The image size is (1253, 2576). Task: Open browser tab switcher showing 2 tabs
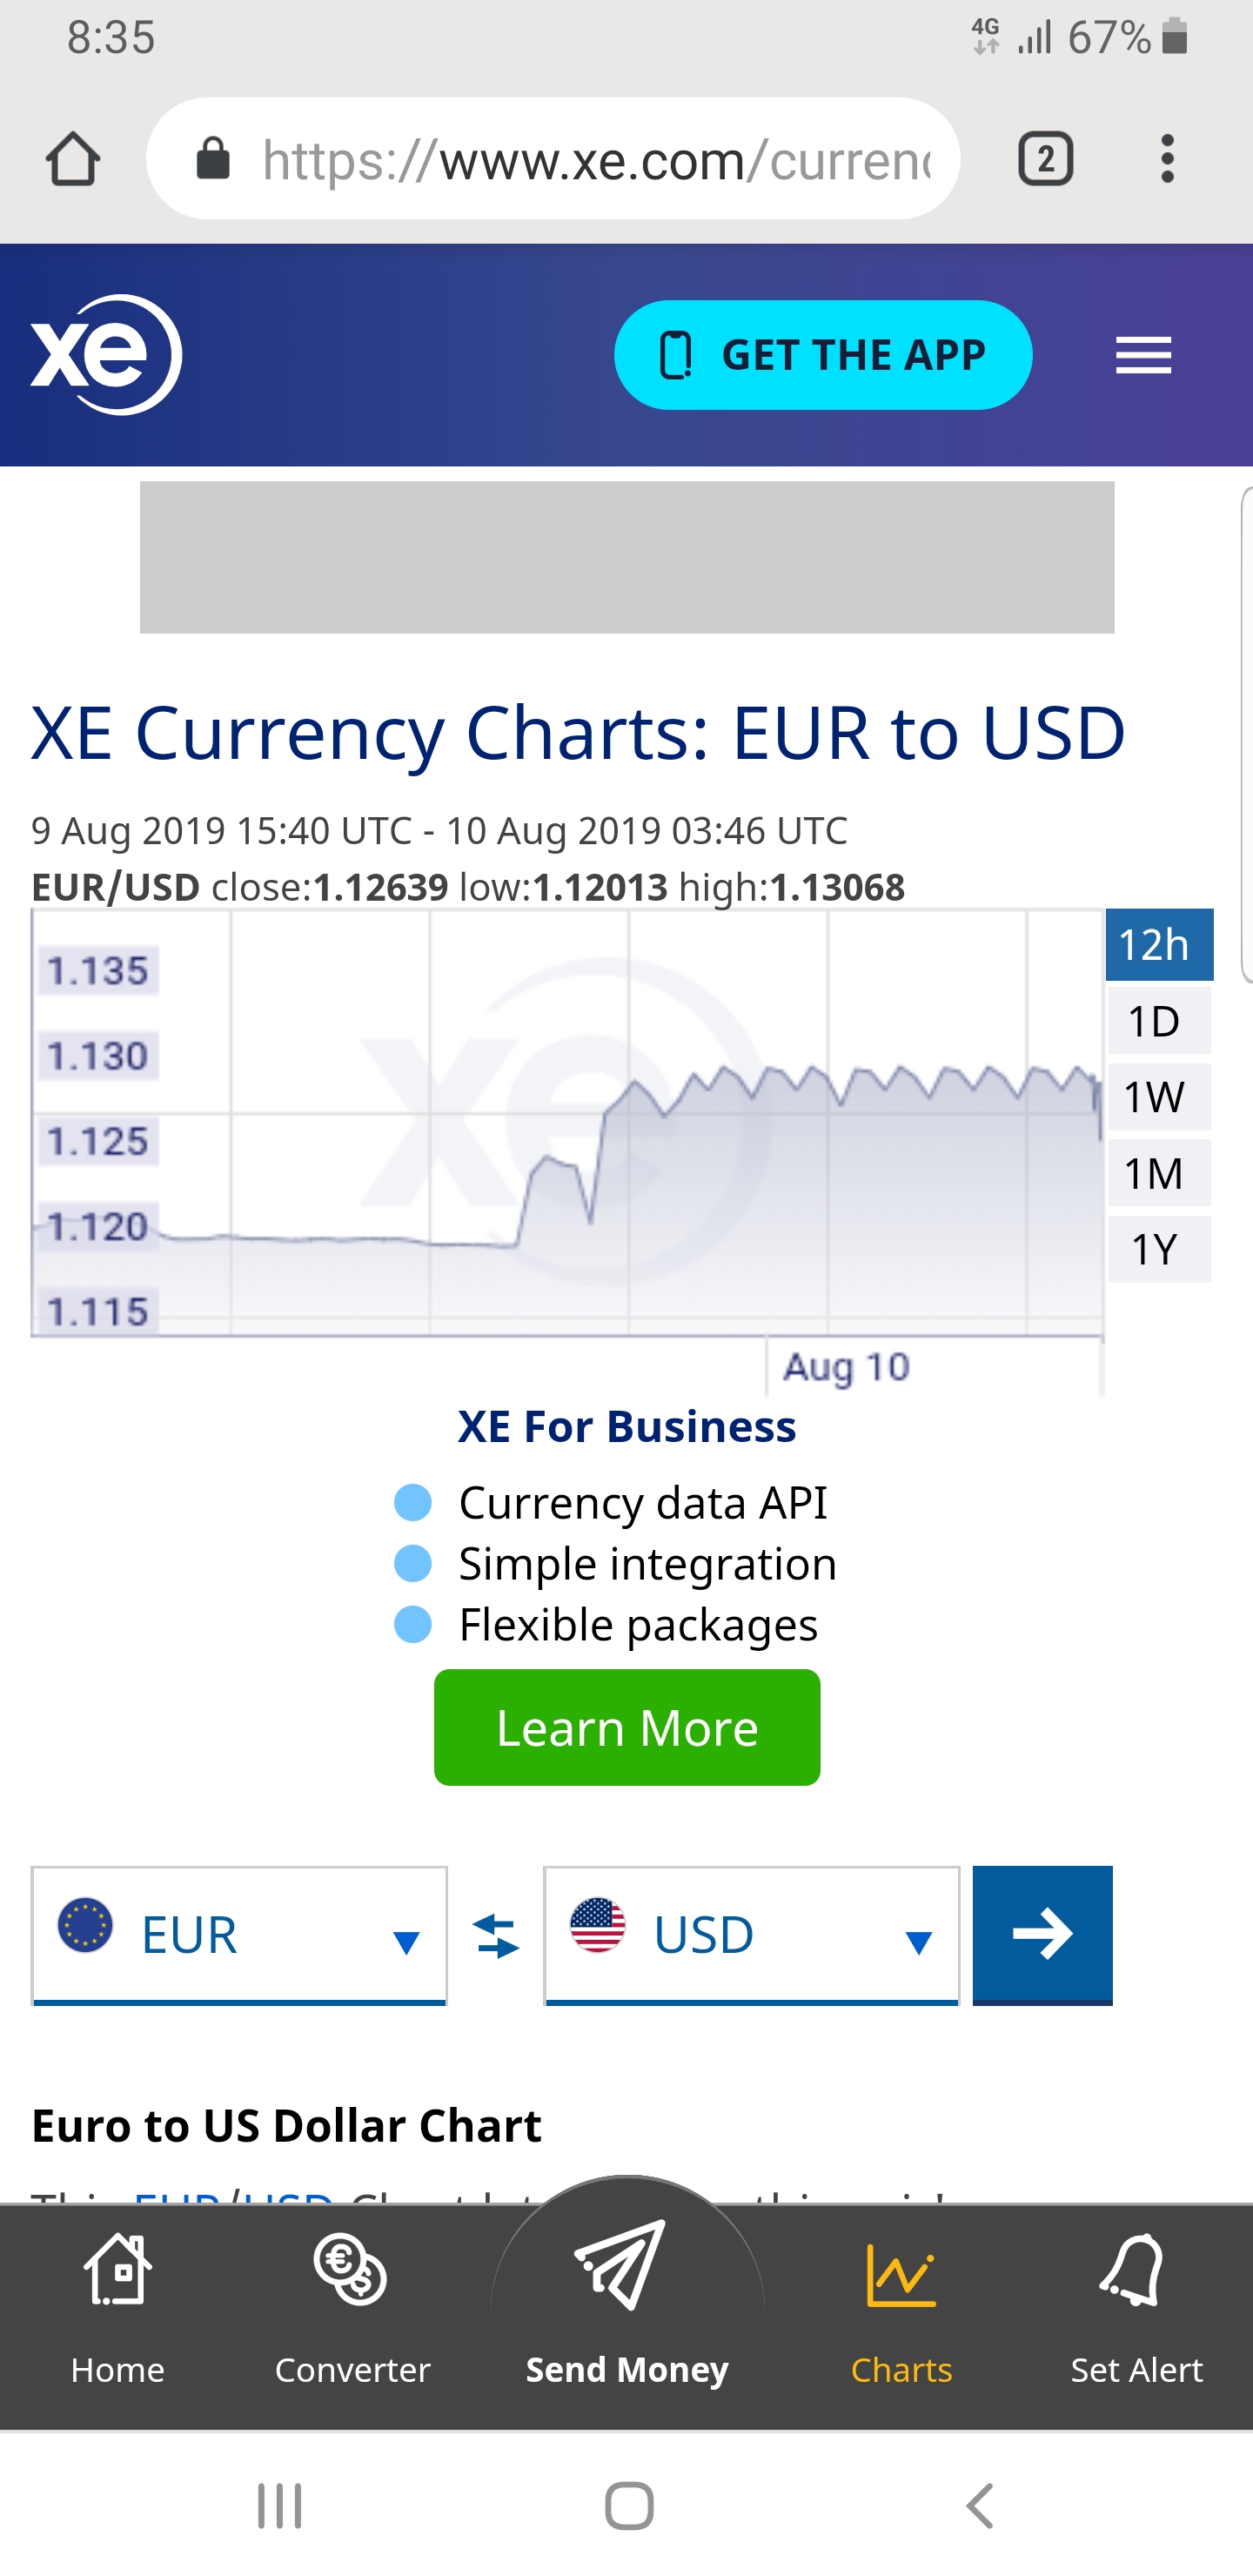(x=1045, y=159)
